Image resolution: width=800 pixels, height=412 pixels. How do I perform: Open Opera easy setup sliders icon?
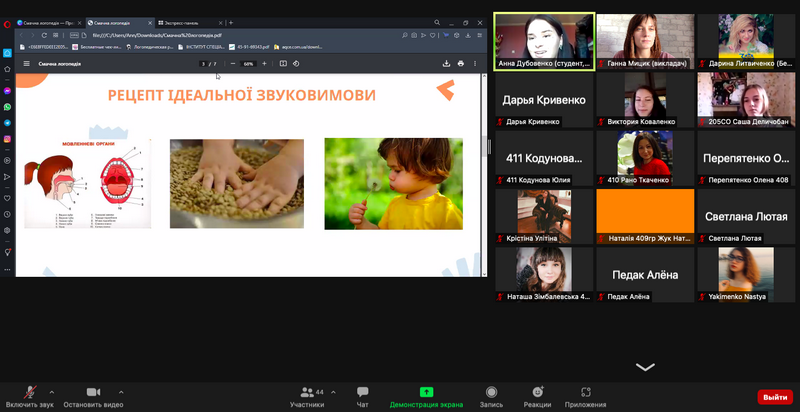tap(480, 35)
